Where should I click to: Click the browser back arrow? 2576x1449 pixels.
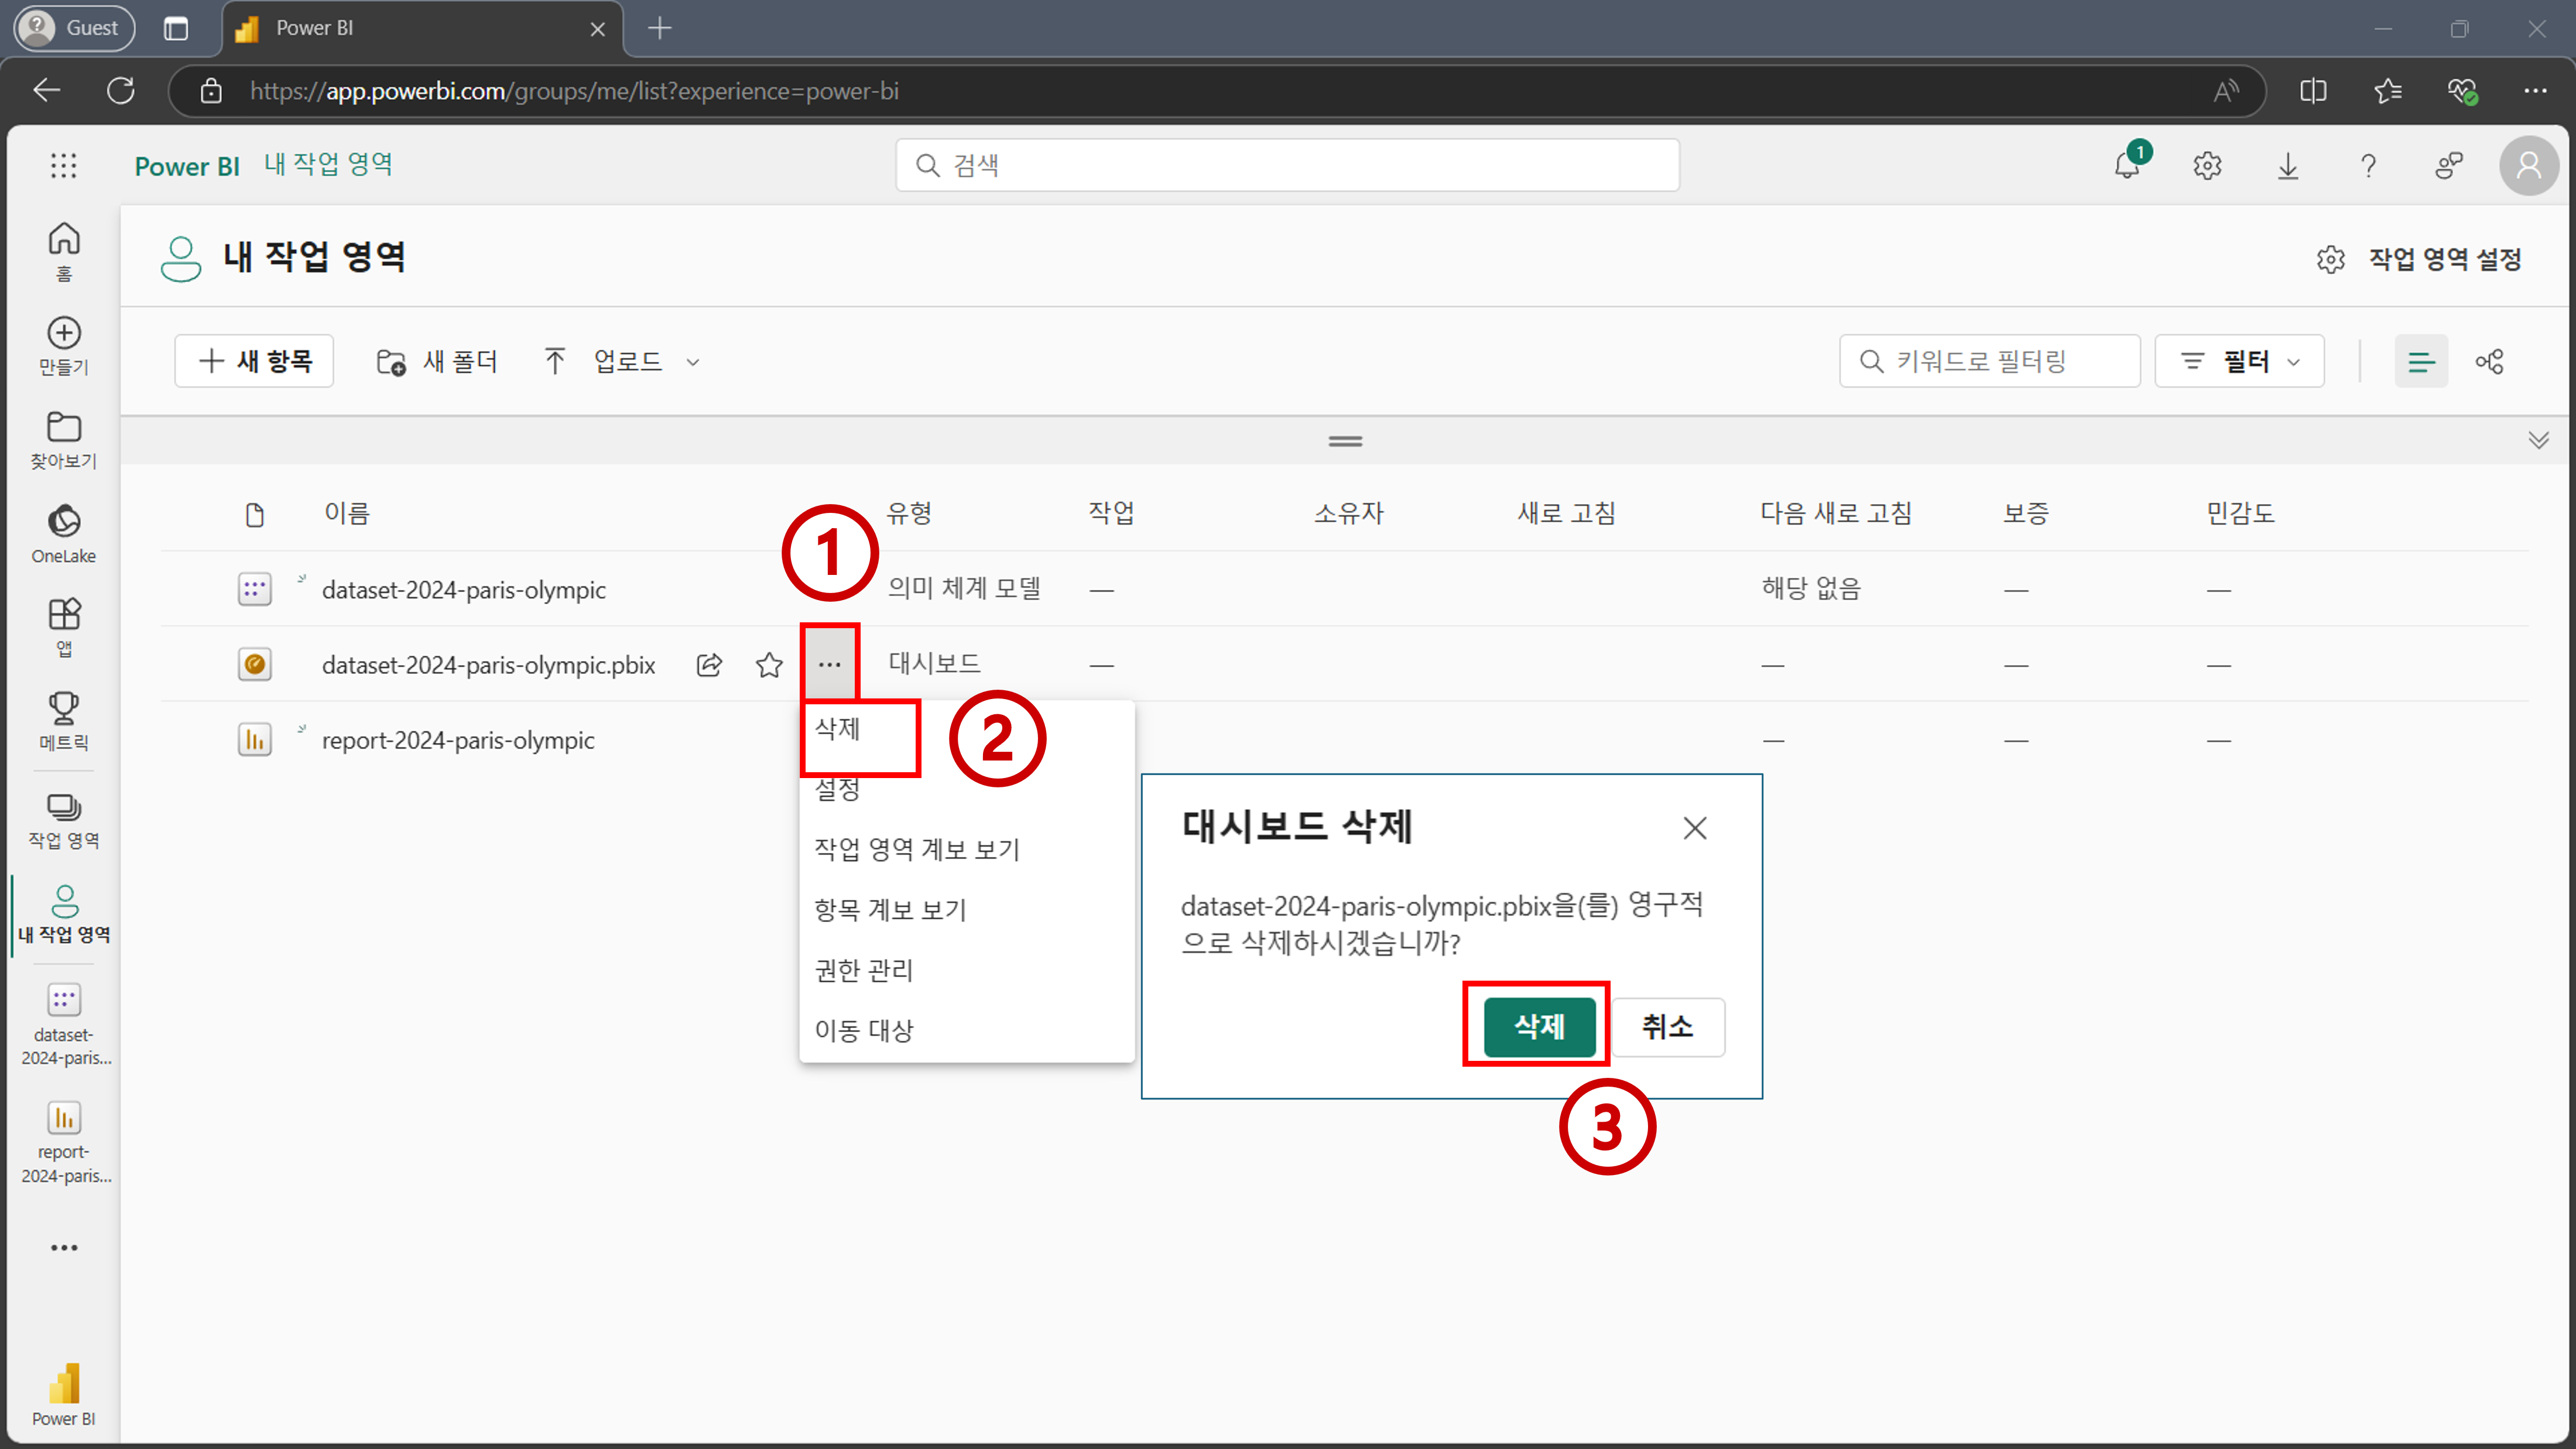pyautogui.click(x=47, y=91)
